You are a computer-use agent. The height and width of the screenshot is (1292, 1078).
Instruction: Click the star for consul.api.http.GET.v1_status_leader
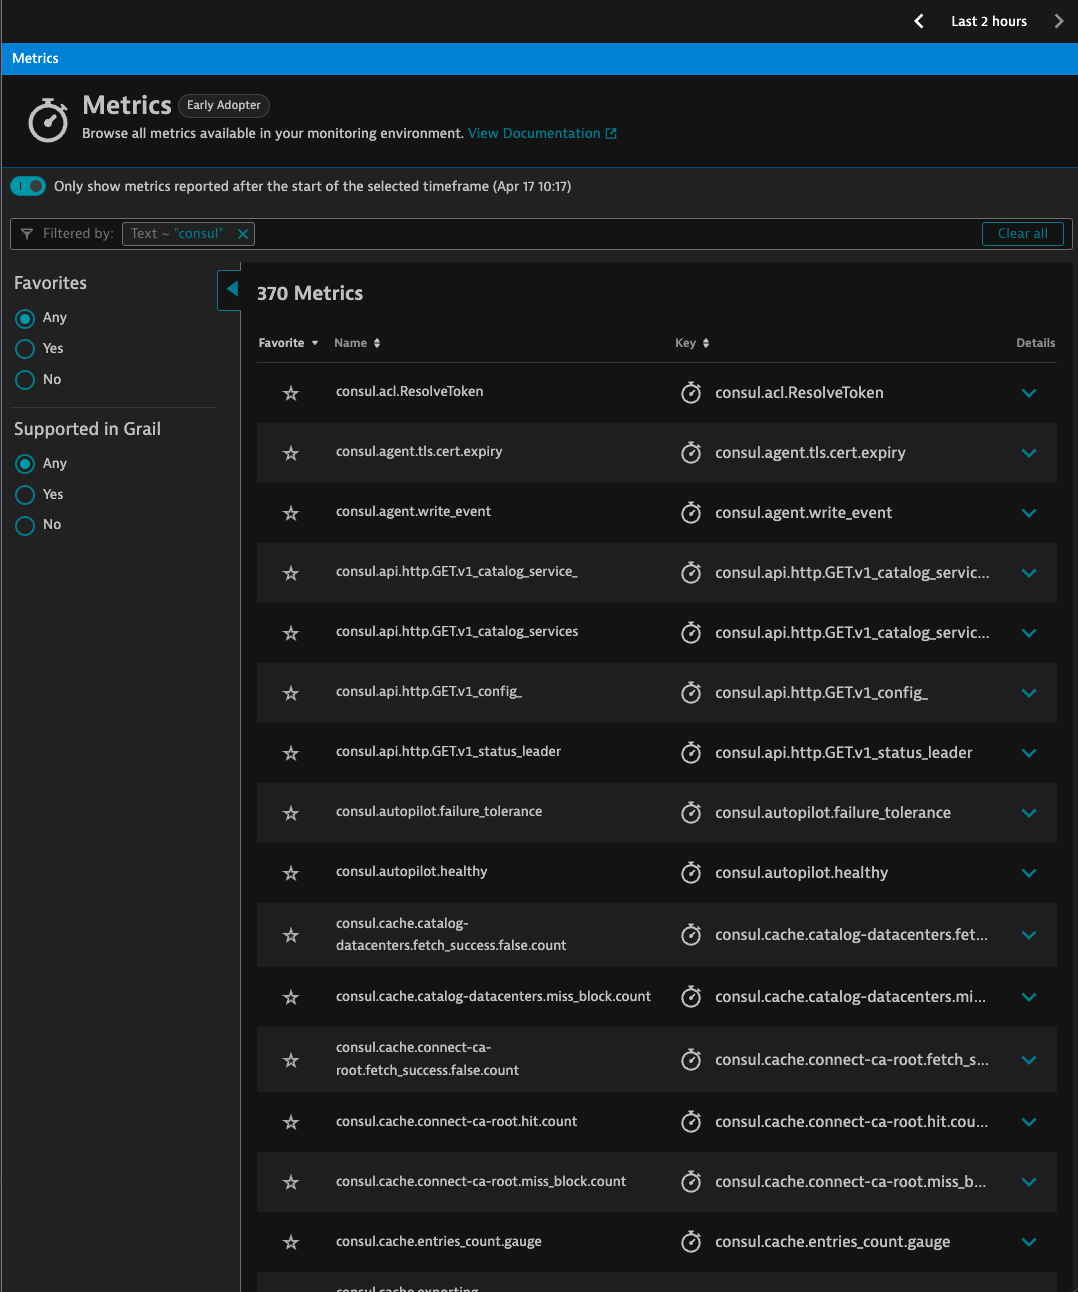[x=291, y=753]
